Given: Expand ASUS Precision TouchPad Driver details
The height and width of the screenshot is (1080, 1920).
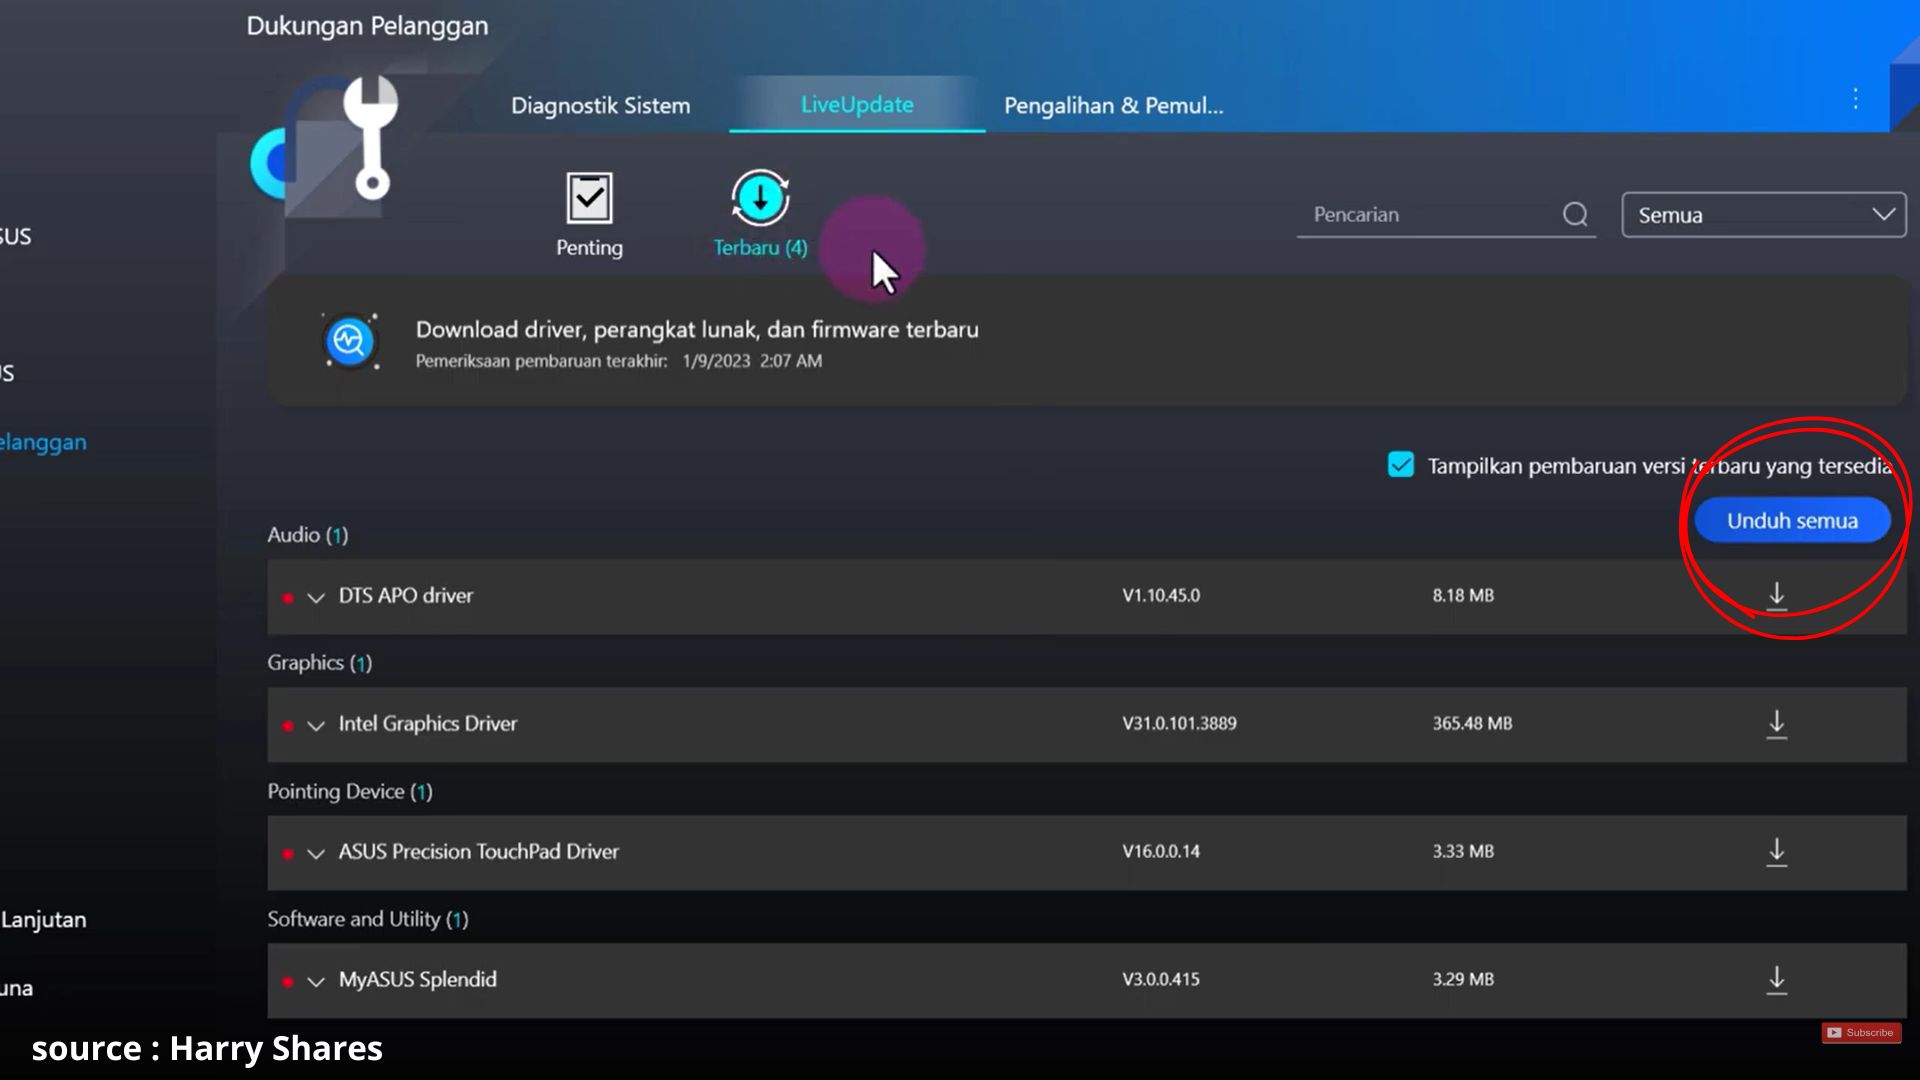Looking at the screenshot, I should (x=316, y=853).
